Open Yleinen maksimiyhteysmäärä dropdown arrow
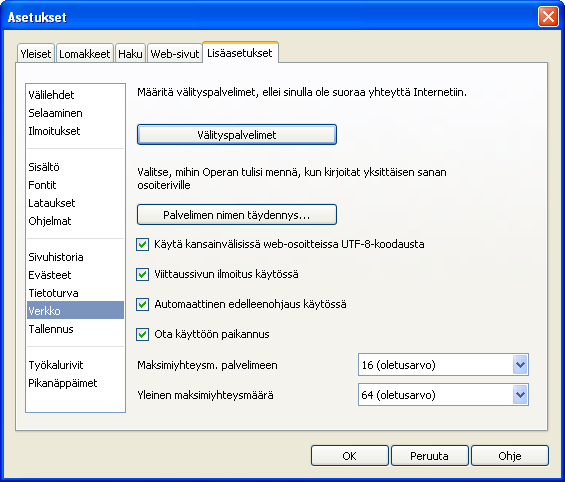 [x=520, y=395]
